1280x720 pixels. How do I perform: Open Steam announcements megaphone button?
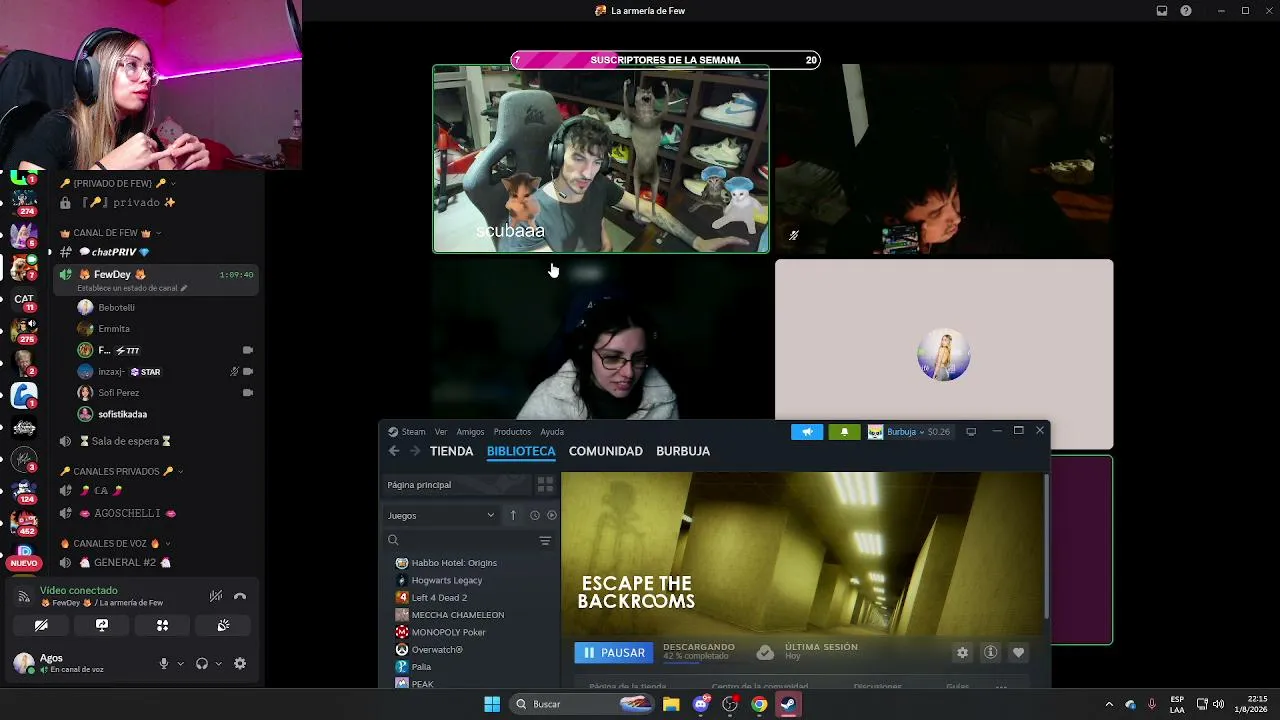(807, 432)
